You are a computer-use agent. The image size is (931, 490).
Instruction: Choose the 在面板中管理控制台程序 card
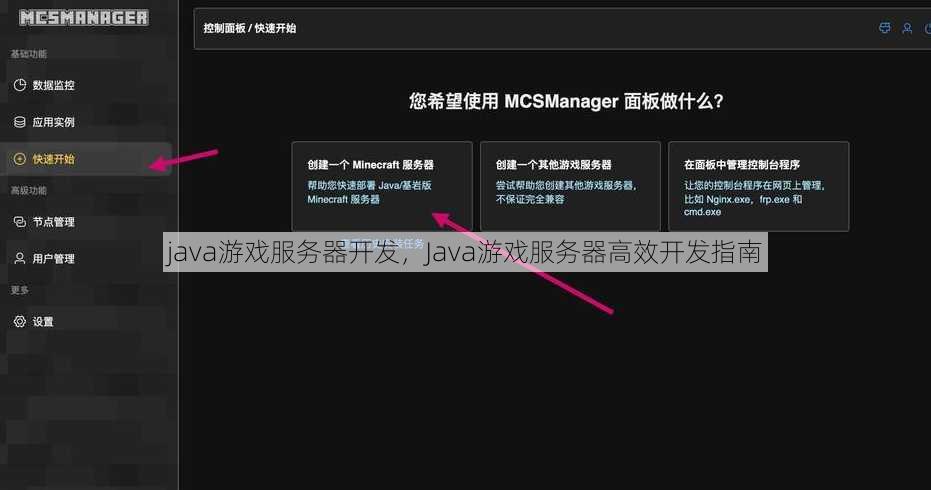(758, 186)
